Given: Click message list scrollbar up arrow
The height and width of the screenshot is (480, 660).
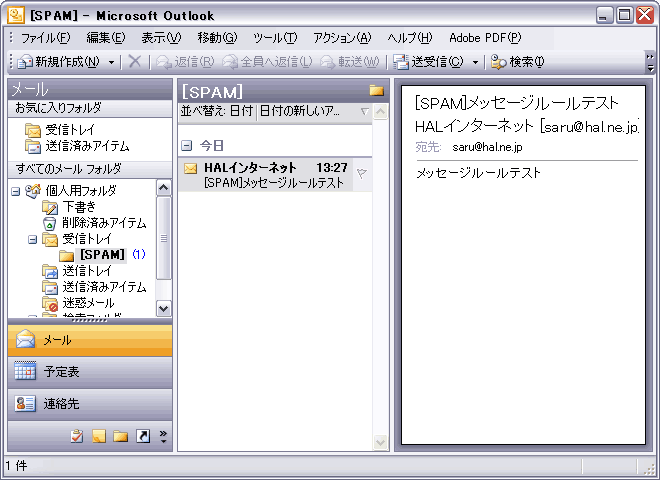Looking at the screenshot, I should click(381, 112).
